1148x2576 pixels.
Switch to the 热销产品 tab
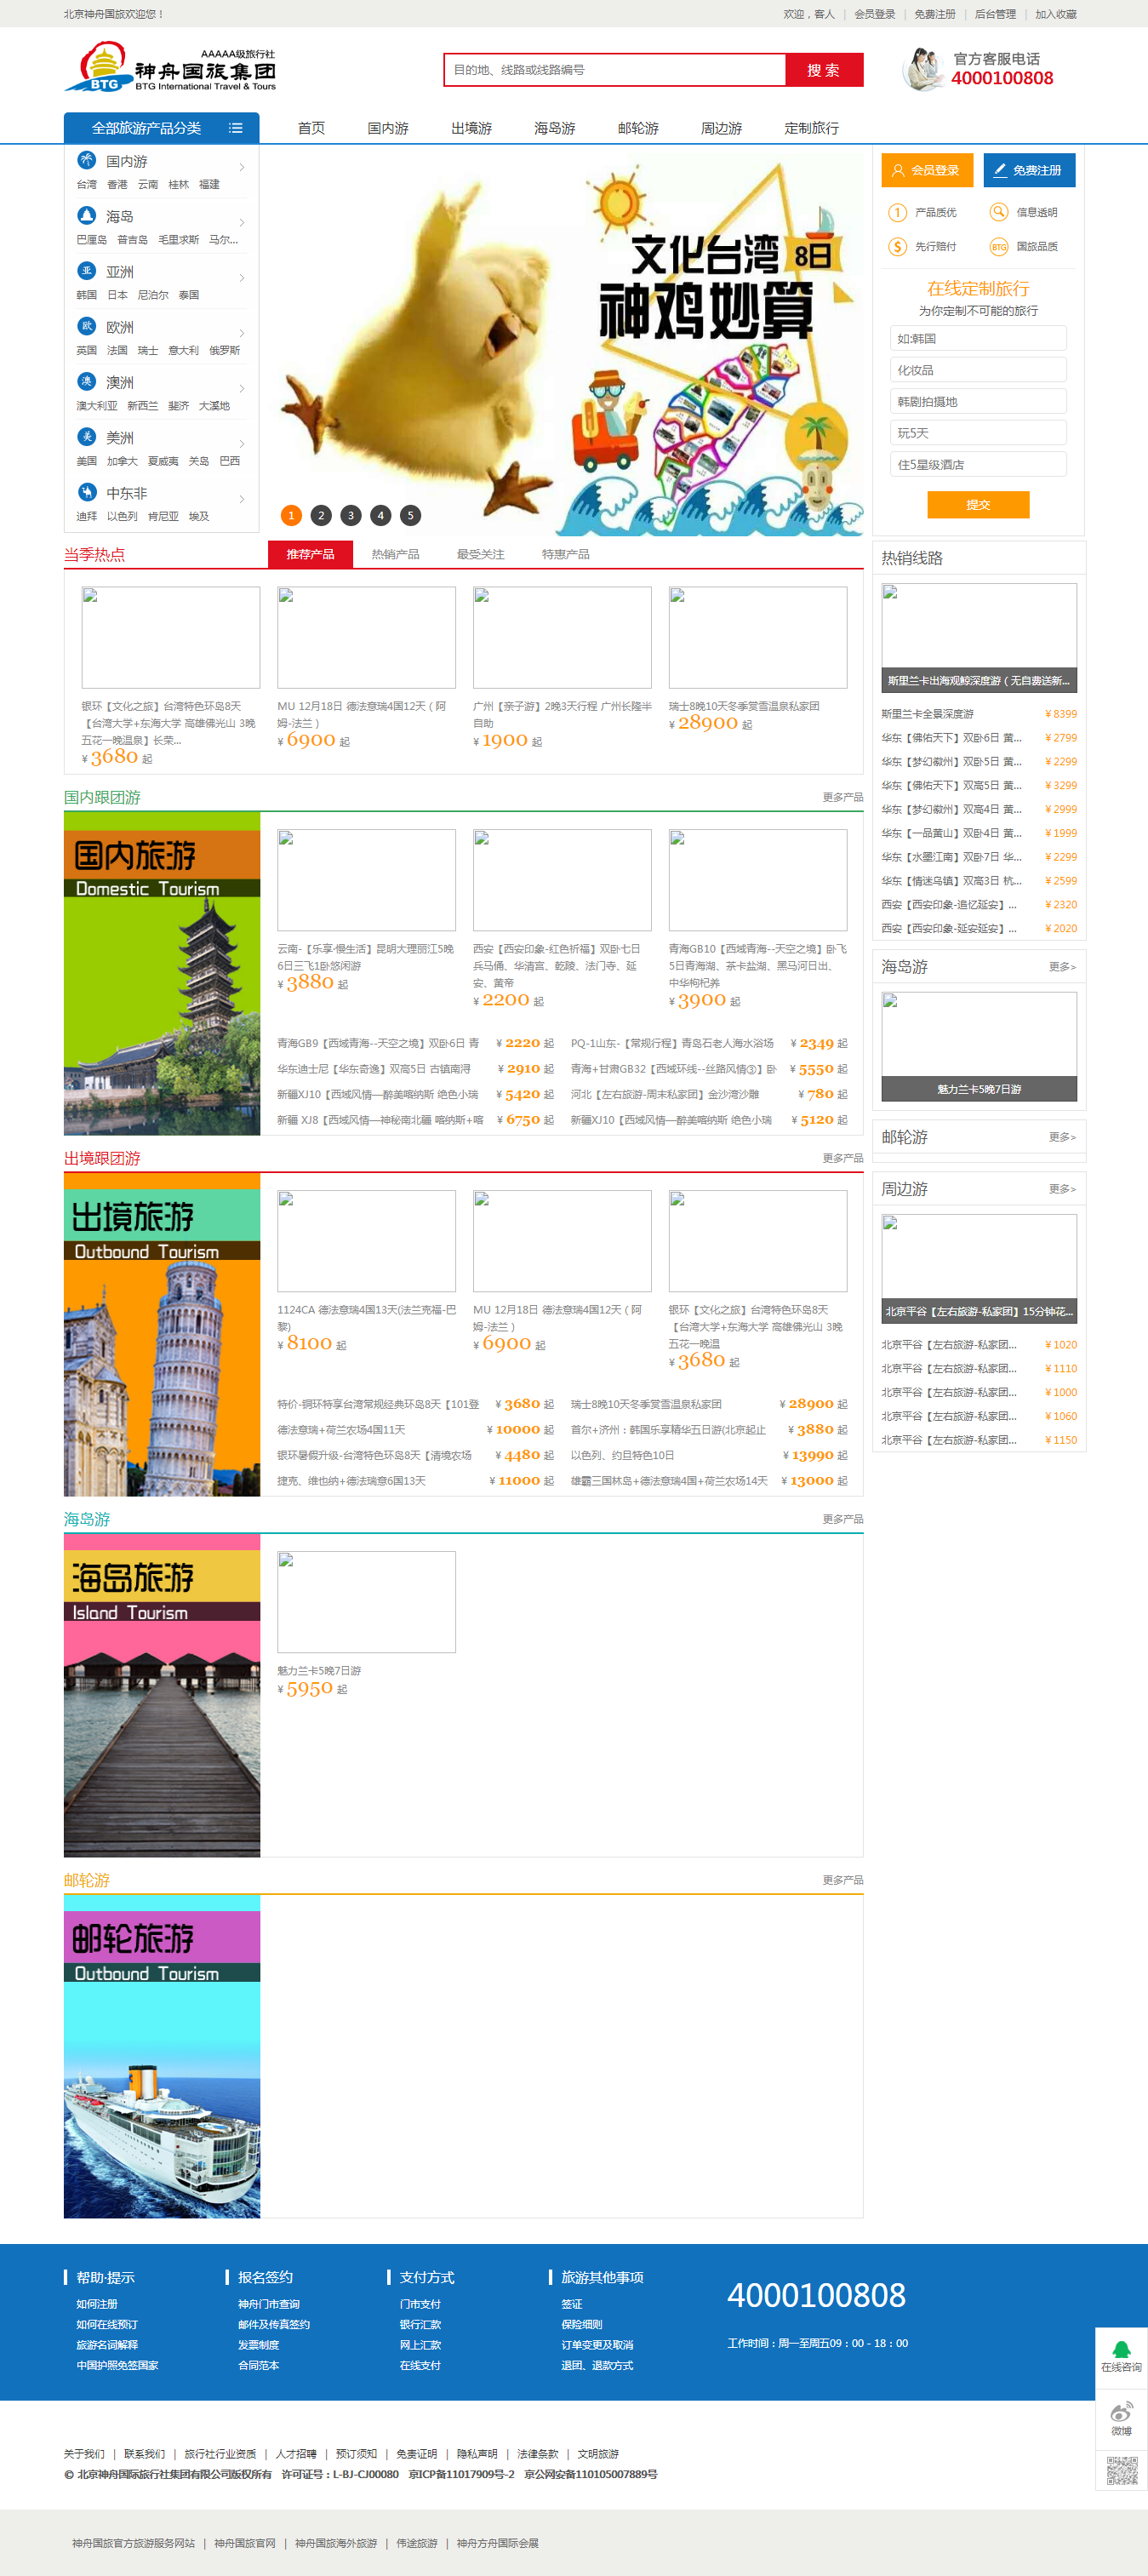tap(395, 554)
